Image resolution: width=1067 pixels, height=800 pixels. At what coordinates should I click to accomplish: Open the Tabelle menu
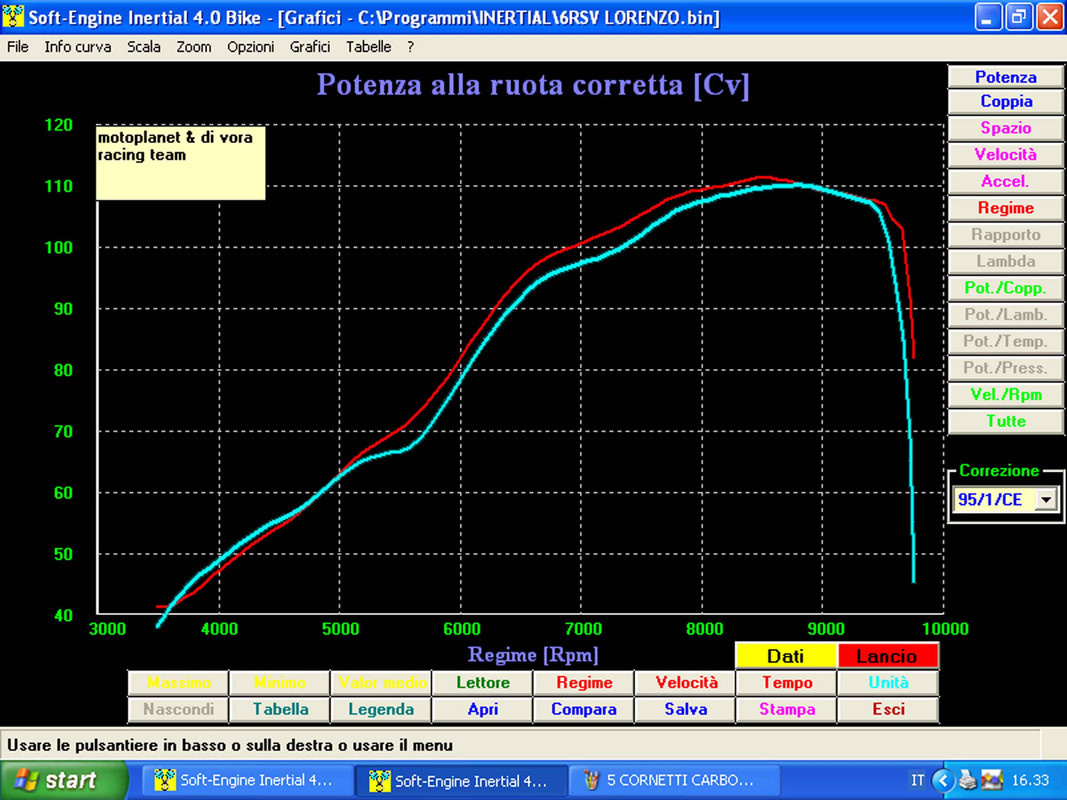(x=368, y=47)
